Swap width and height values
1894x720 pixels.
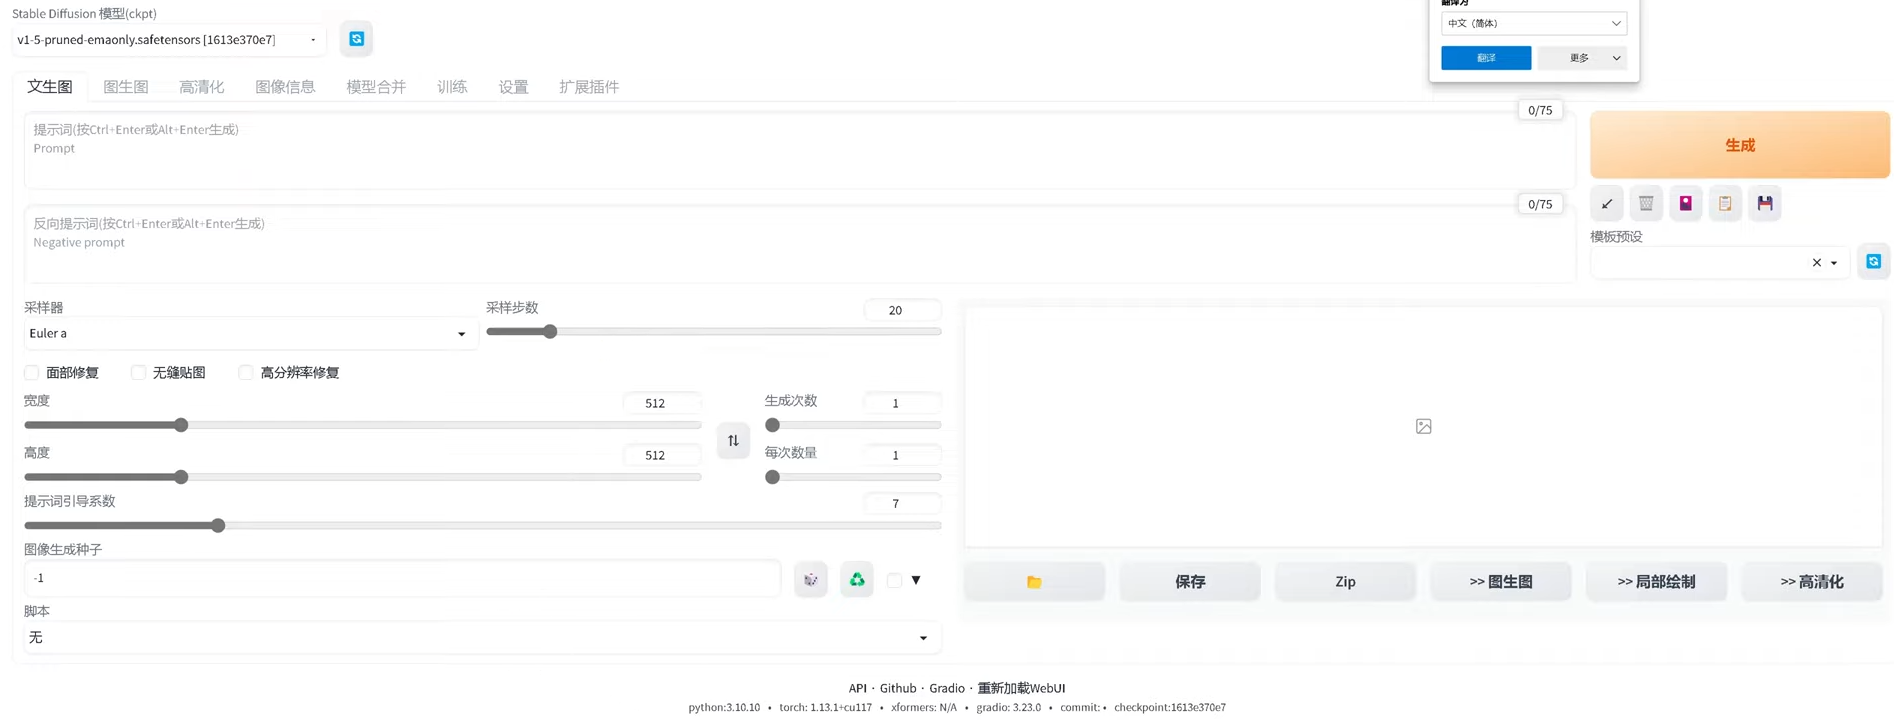click(x=733, y=440)
